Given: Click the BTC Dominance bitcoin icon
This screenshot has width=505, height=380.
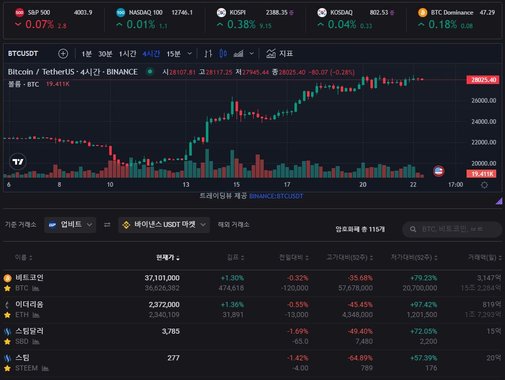Looking at the screenshot, I should (423, 13).
